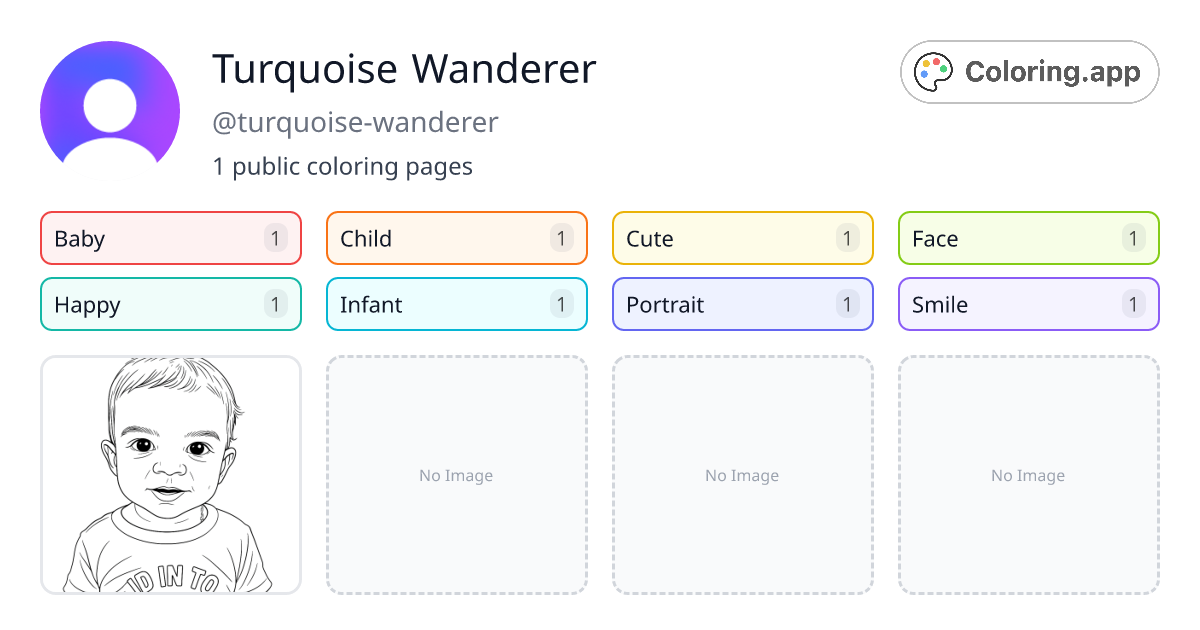Enable the Infant tag filter
This screenshot has width=1200, height=630.
tap(456, 304)
